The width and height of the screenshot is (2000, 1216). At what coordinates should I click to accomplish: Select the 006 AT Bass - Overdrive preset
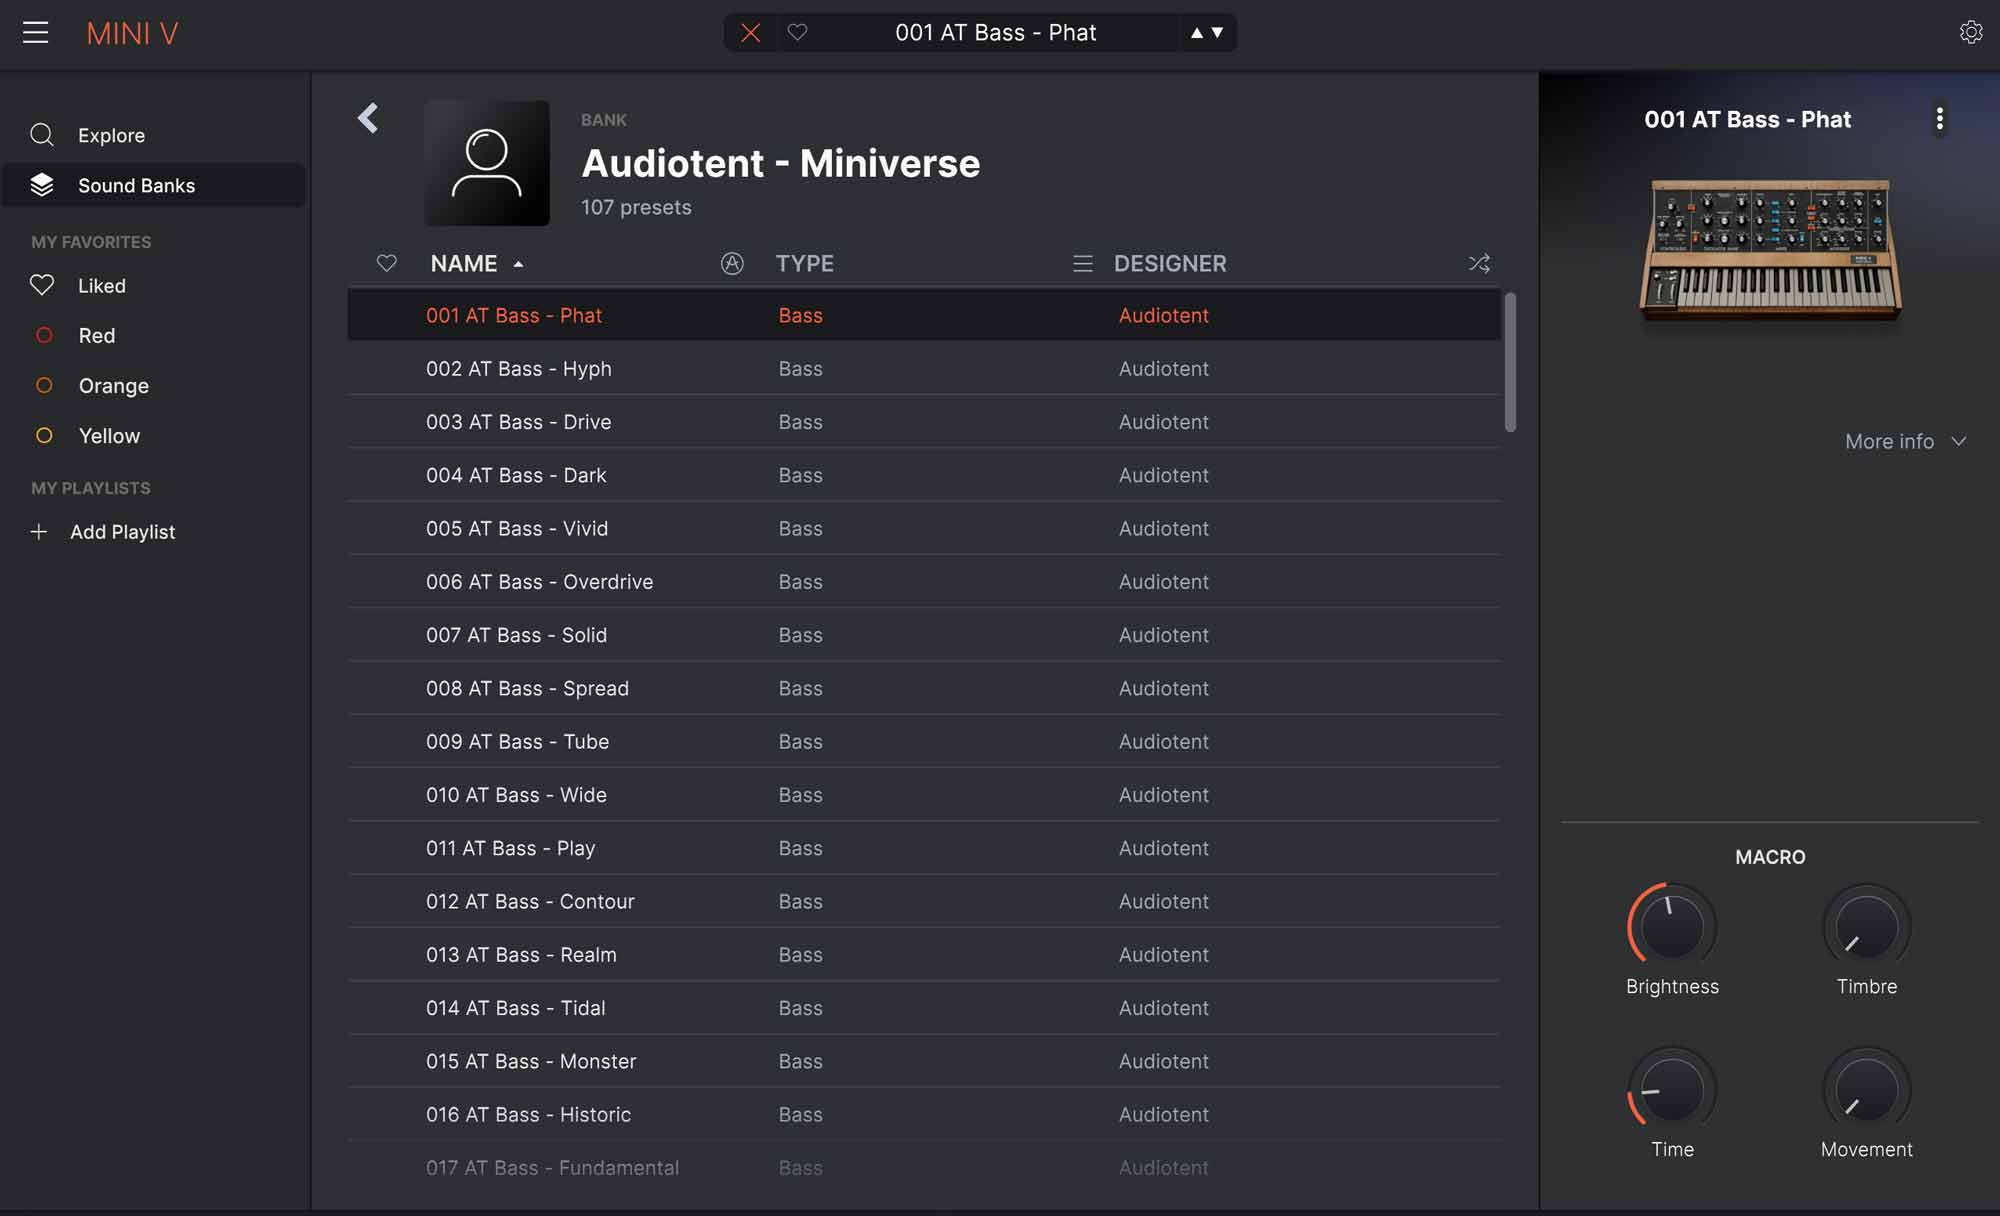pos(539,582)
